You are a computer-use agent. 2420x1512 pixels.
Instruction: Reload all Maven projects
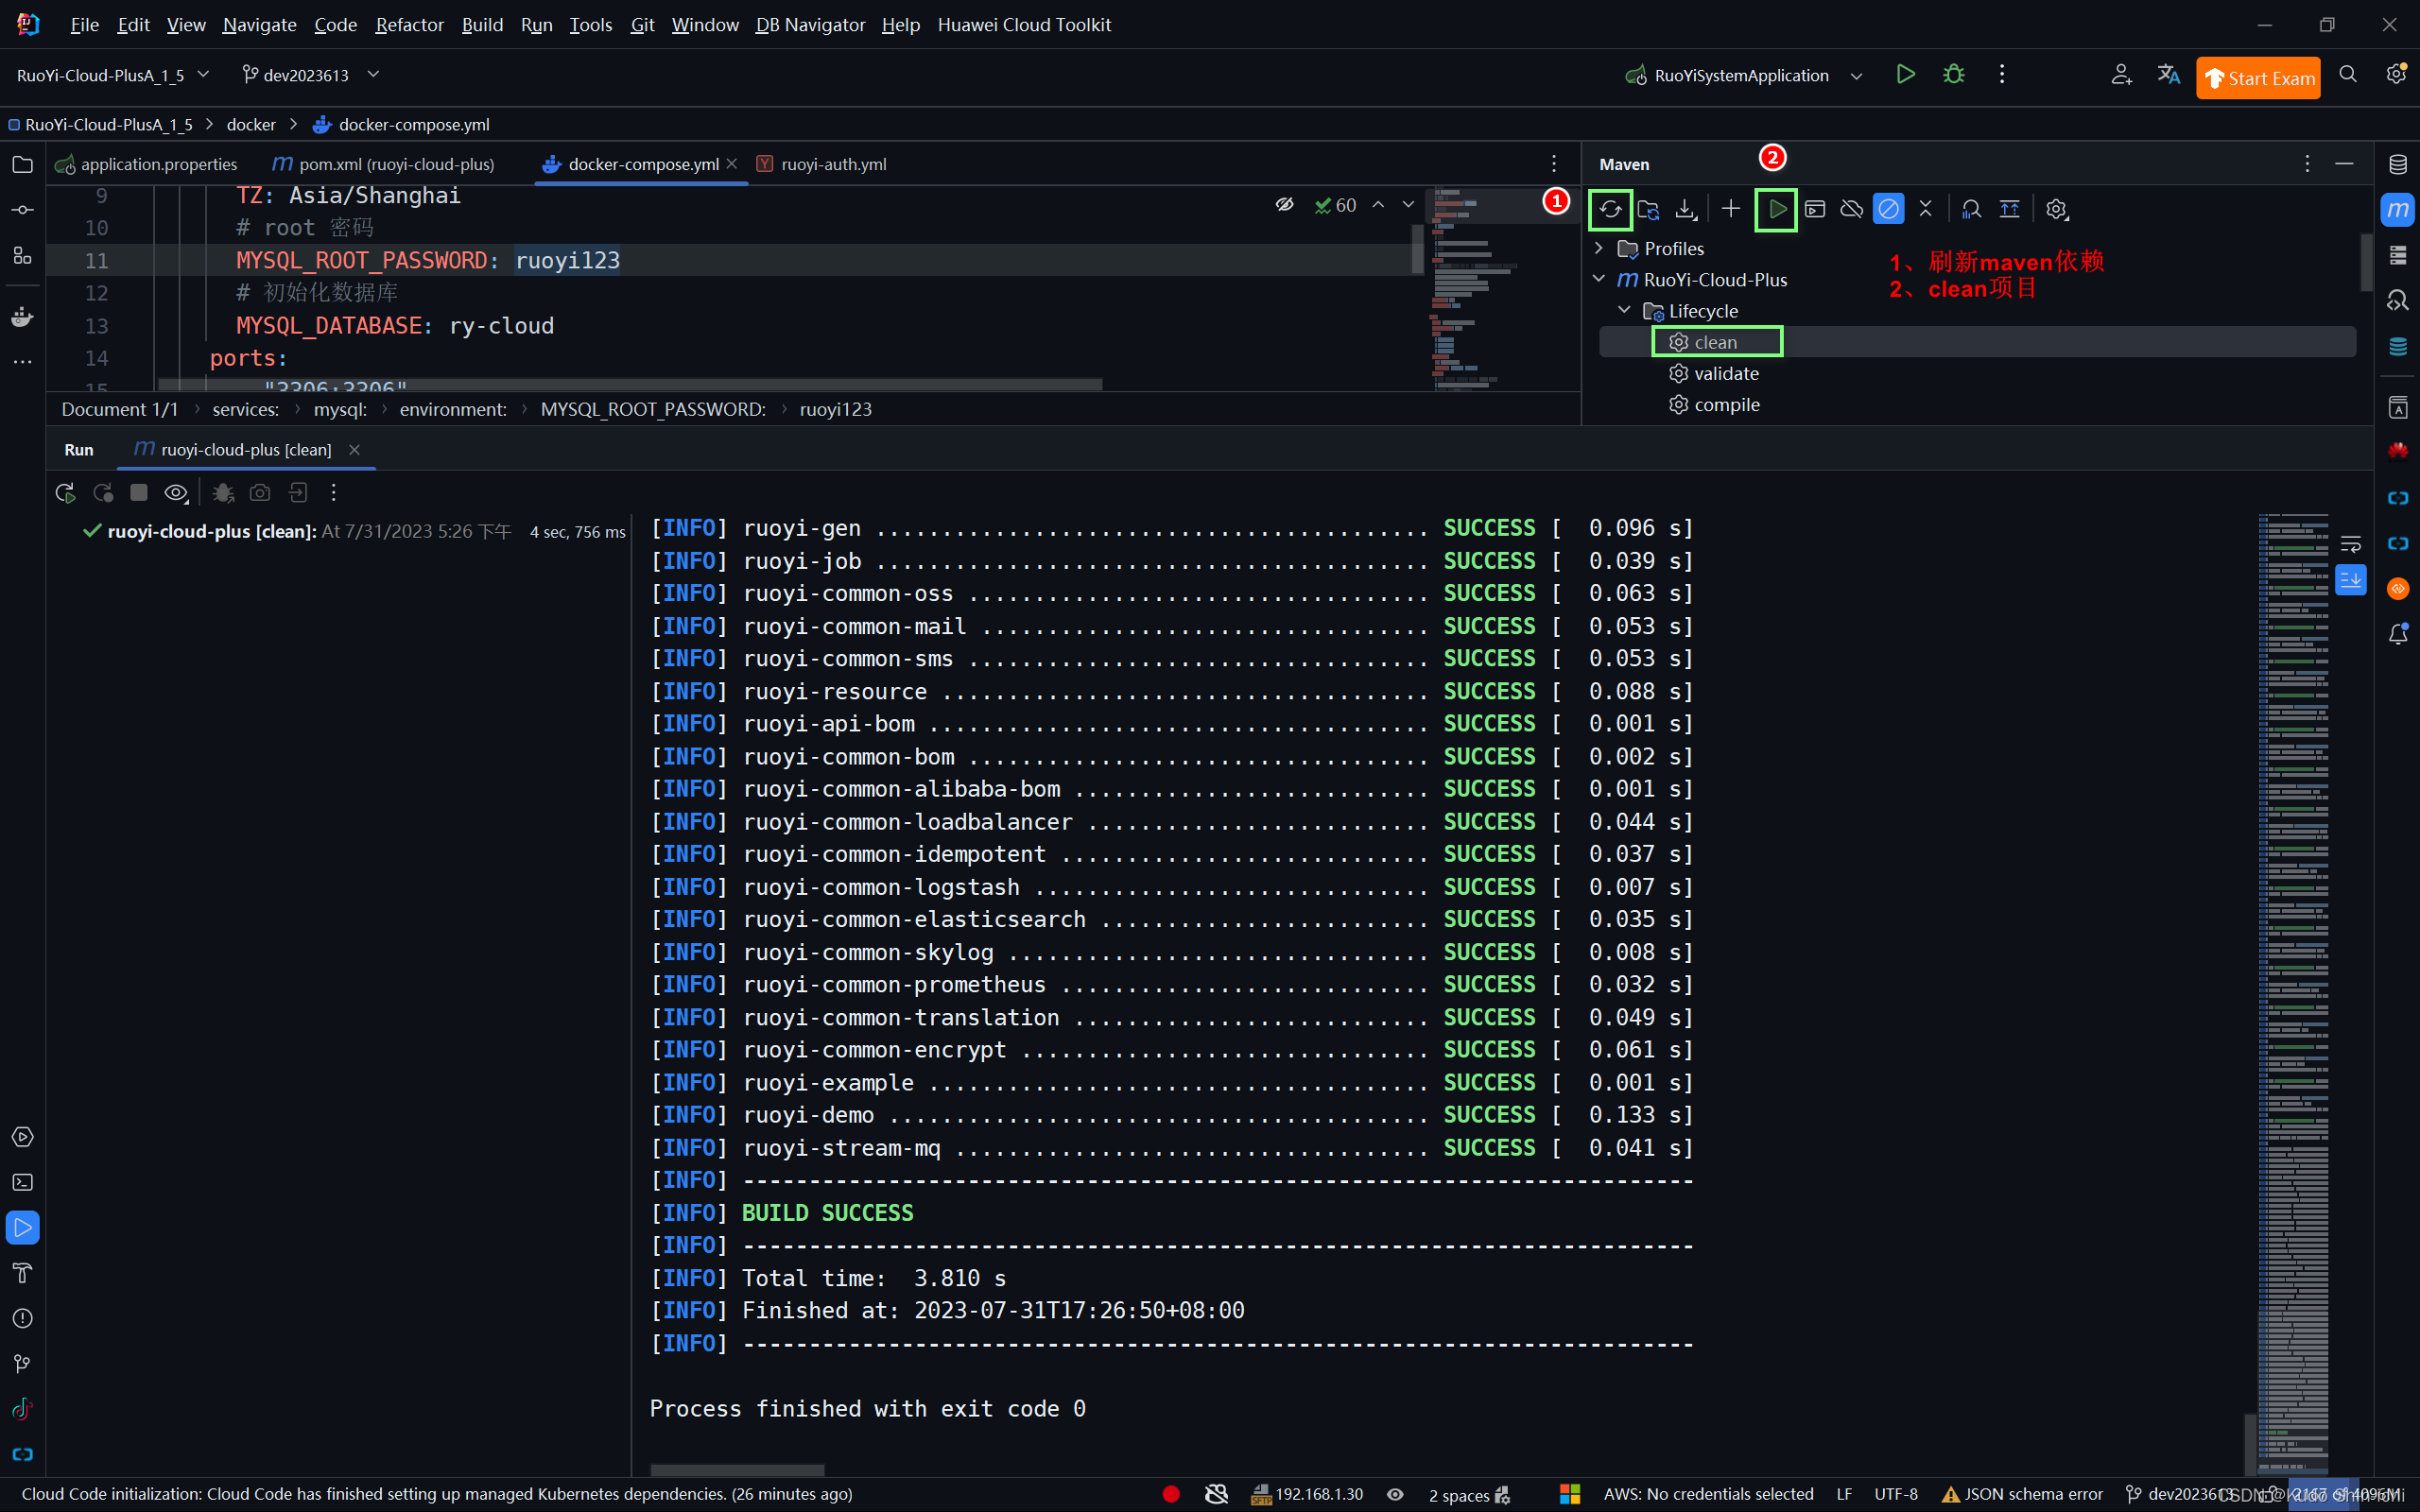click(1610, 209)
